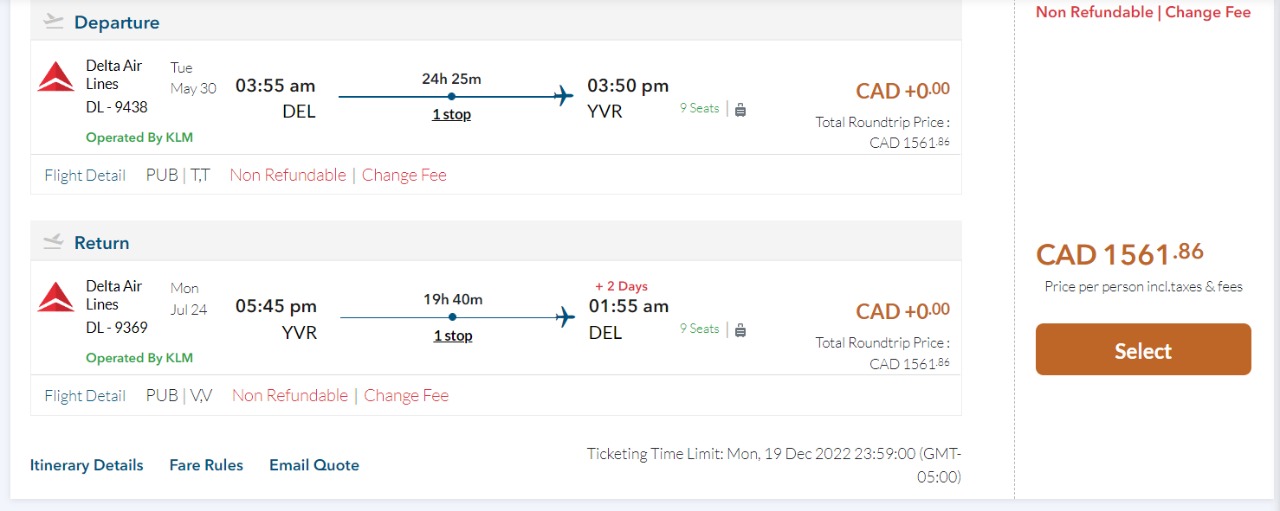Click the baggage icon on the departure flight
The height and width of the screenshot is (511, 1280).
coord(741,110)
